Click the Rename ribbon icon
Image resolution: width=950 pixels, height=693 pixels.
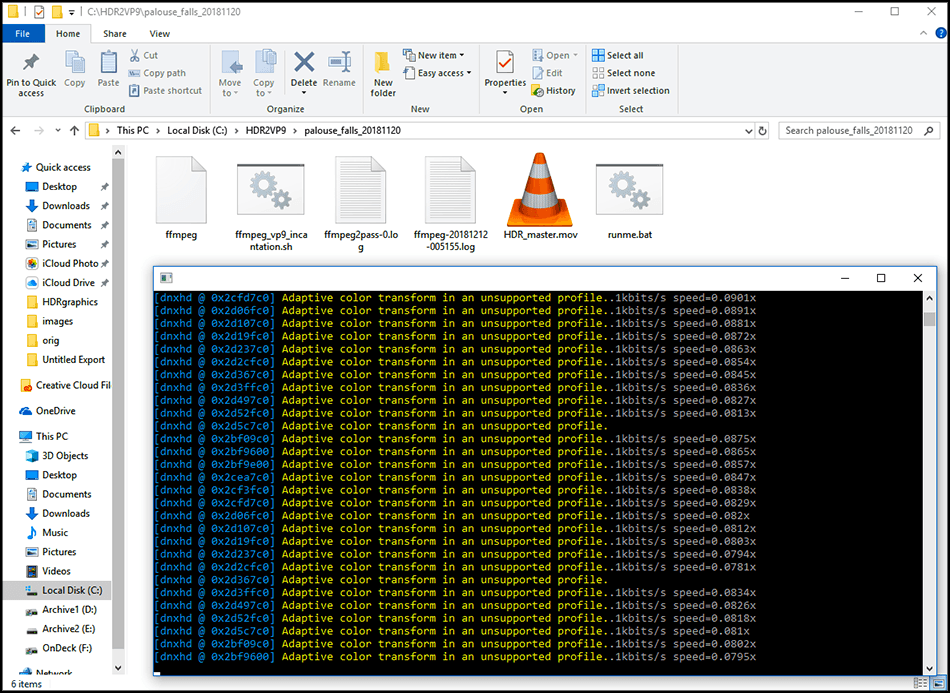339,62
